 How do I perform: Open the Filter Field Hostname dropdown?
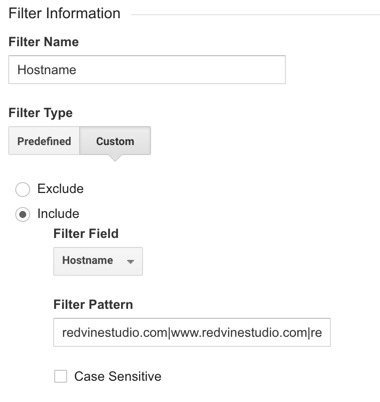pyautogui.click(x=98, y=261)
